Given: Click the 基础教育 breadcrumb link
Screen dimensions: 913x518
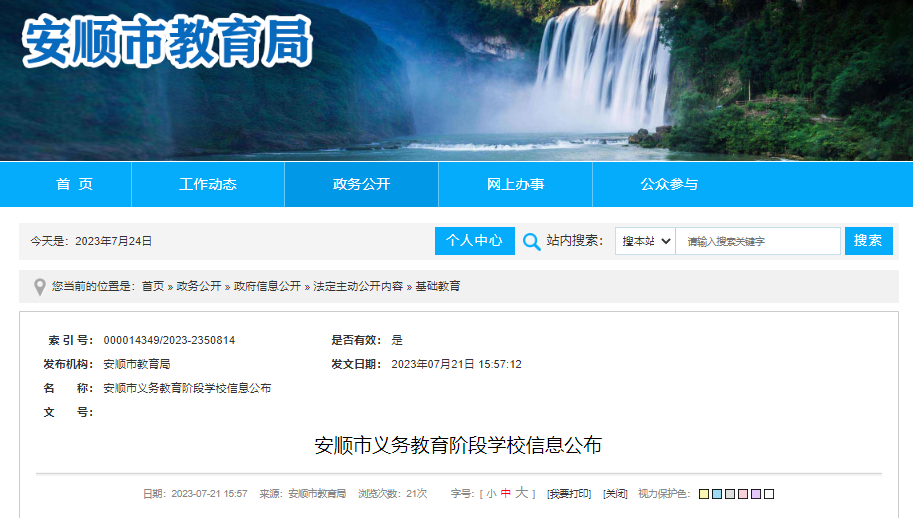Looking at the screenshot, I should (x=438, y=286).
